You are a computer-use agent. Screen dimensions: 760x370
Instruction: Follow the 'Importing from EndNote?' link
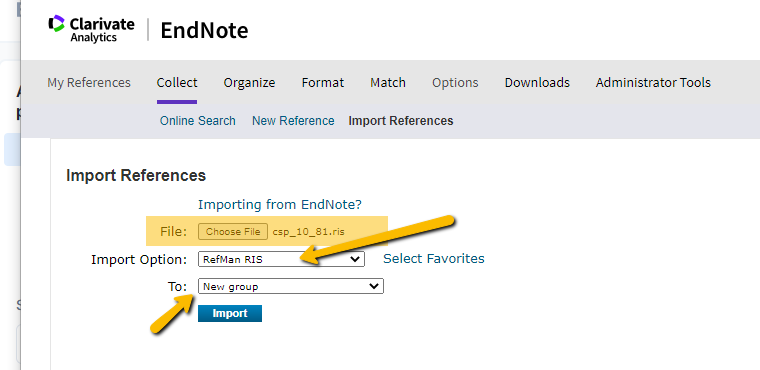click(x=280, y=205)
